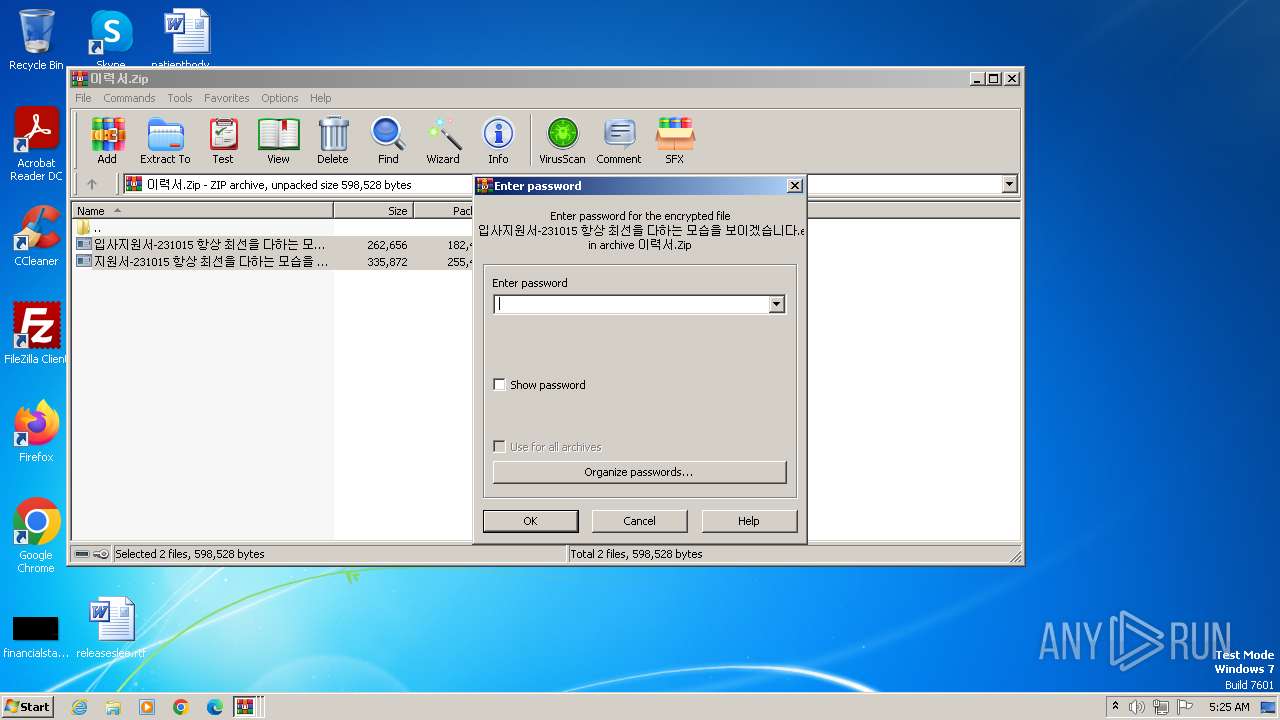Click the Info toolbar icon
Image resolution: width=1280 pixels, height=720 pixels.
click(498, 140)
